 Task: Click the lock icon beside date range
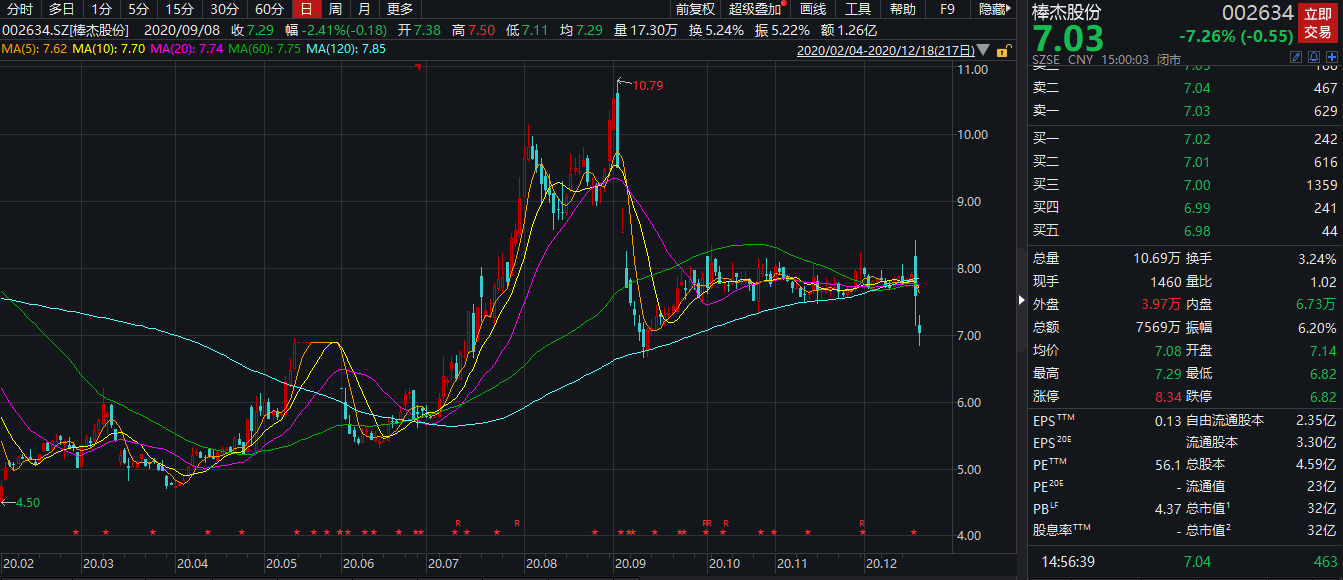click(x=1005, y=50)
